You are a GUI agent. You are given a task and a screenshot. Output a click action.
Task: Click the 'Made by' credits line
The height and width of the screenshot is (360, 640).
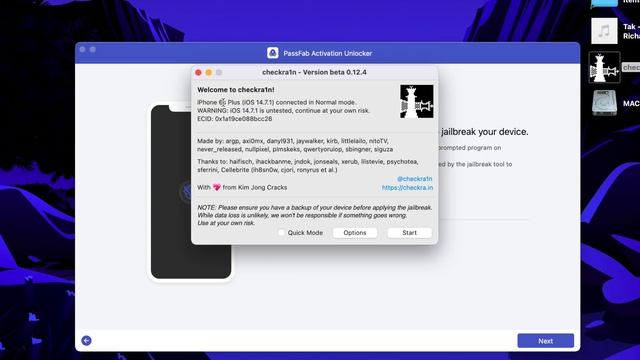coord(295,145)
